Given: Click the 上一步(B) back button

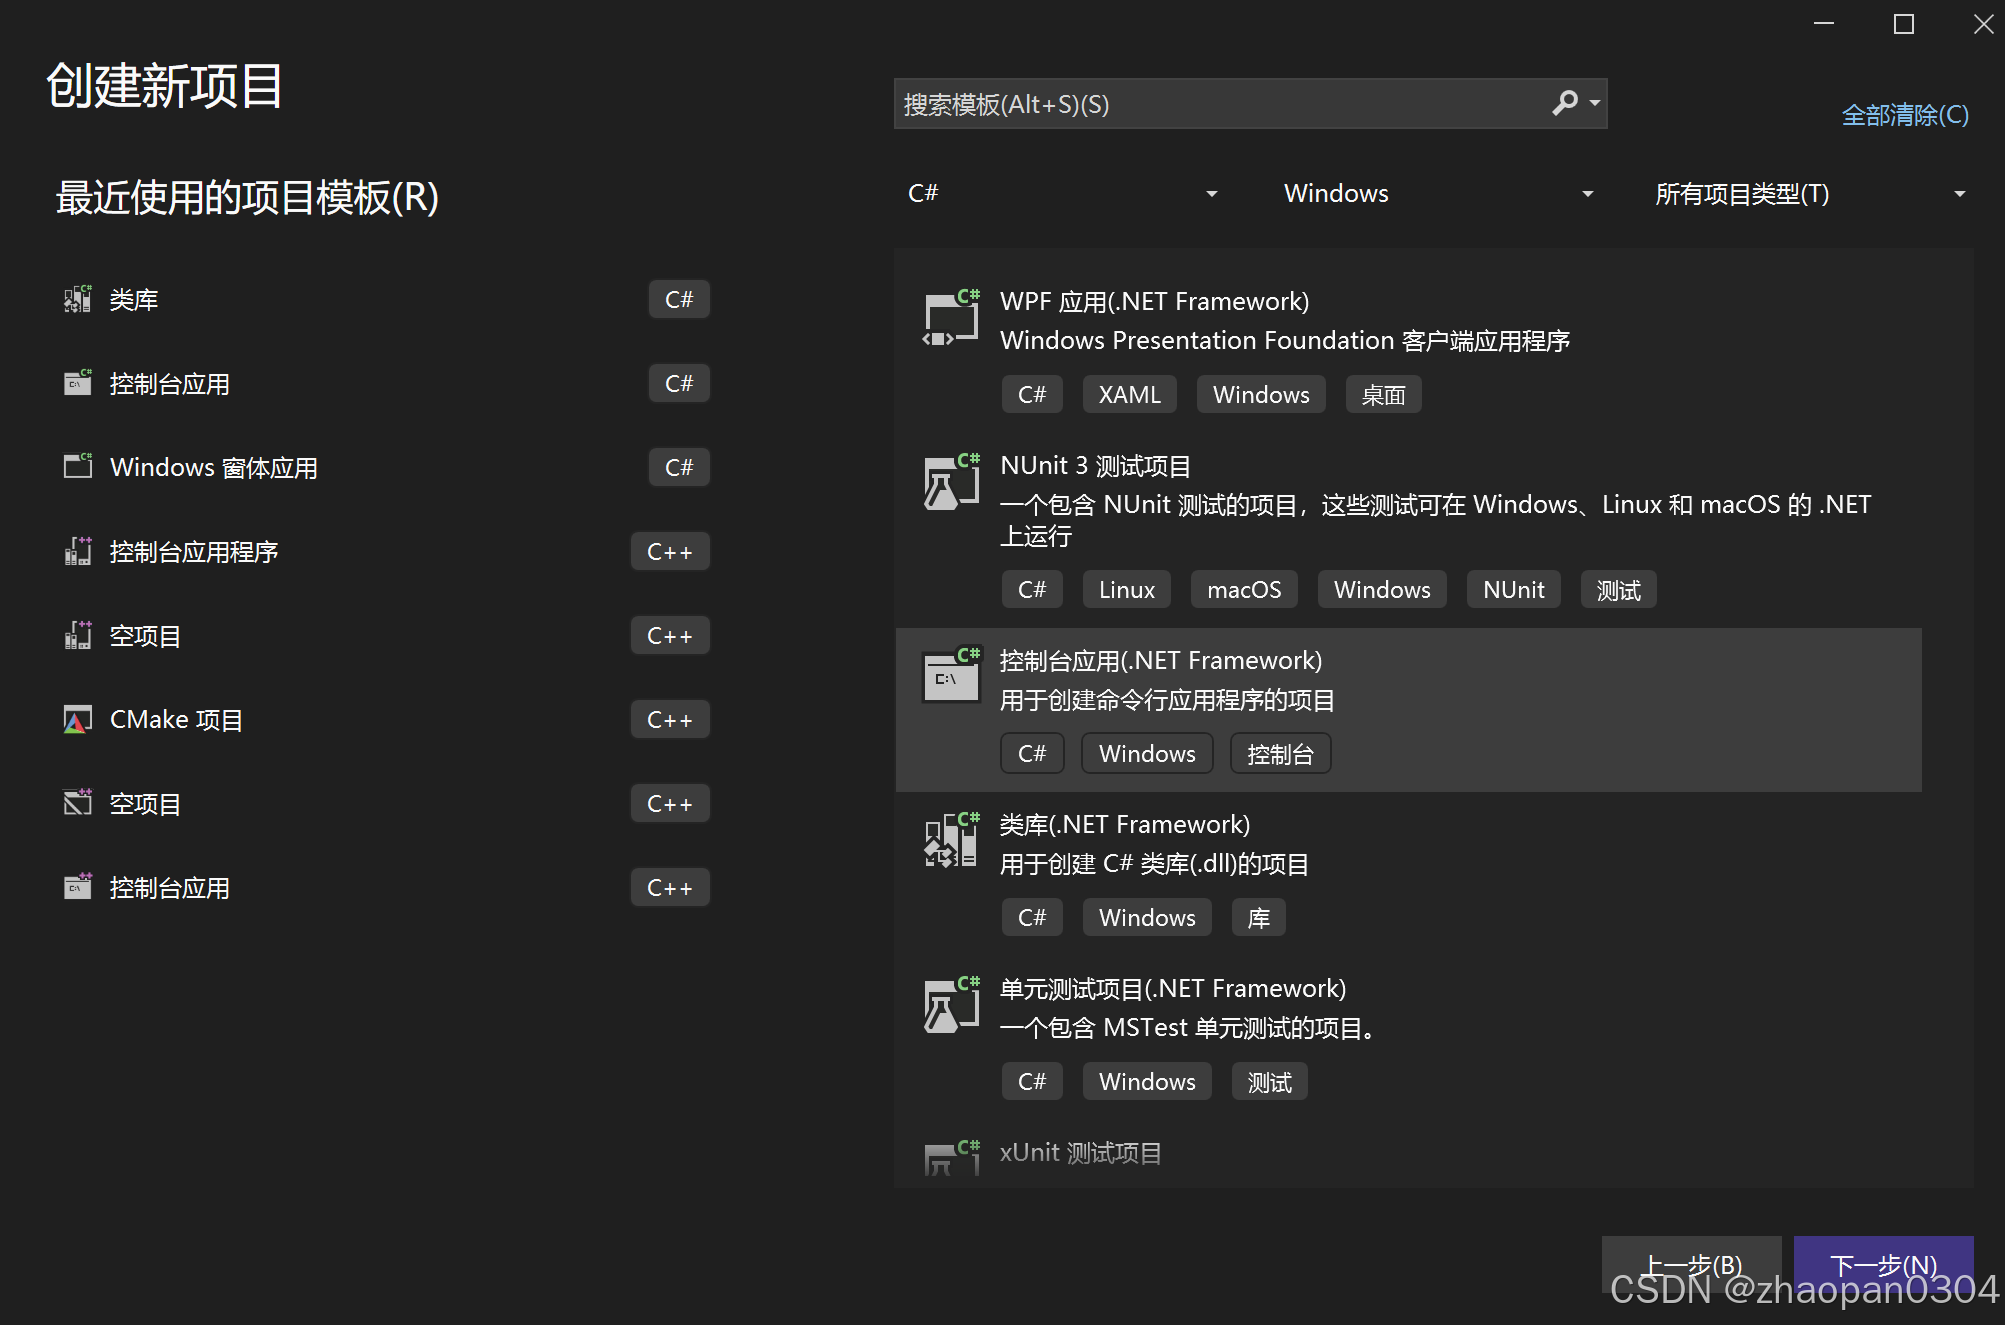Looking at the screenshot, I should click(1691, 1265).
